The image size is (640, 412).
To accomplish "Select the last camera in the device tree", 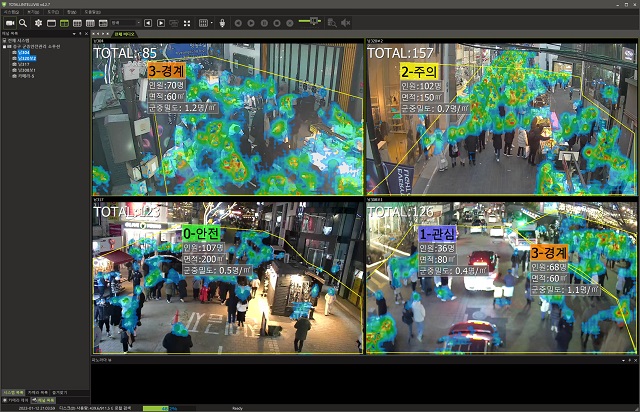I will (26, 75).
